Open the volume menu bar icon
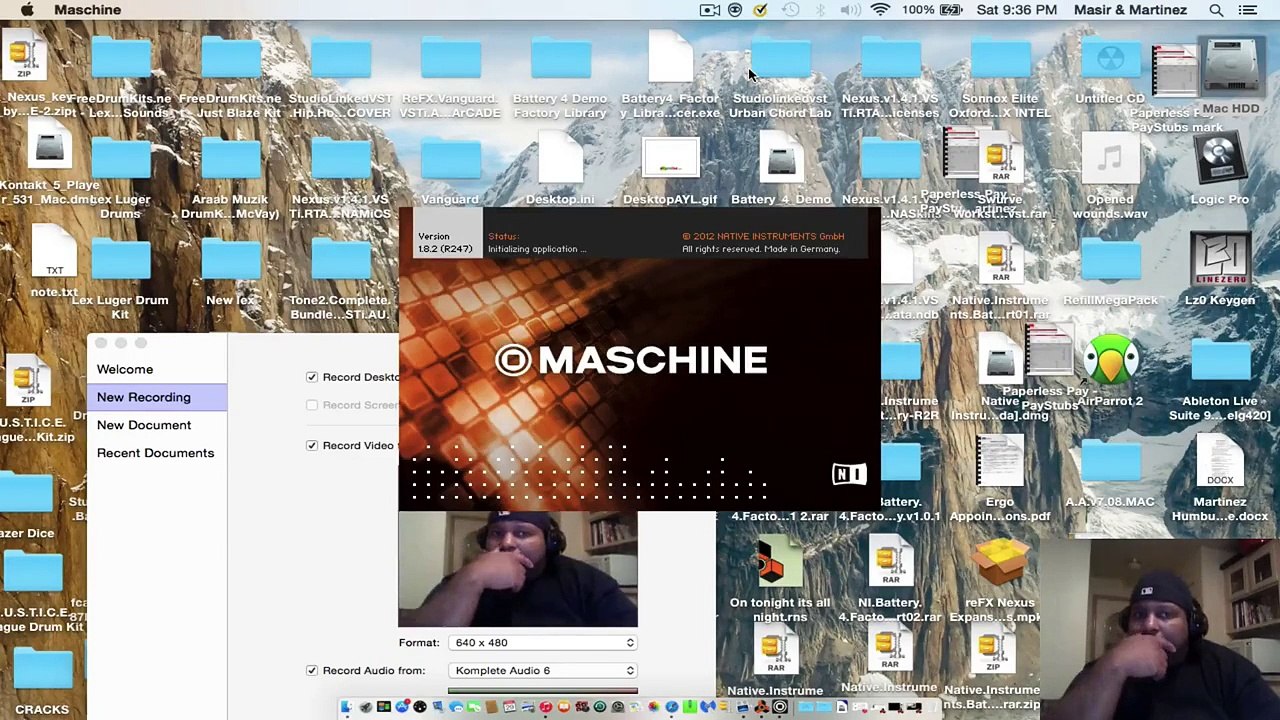The width and height of the screenshot is (1280, 720). 850,10
